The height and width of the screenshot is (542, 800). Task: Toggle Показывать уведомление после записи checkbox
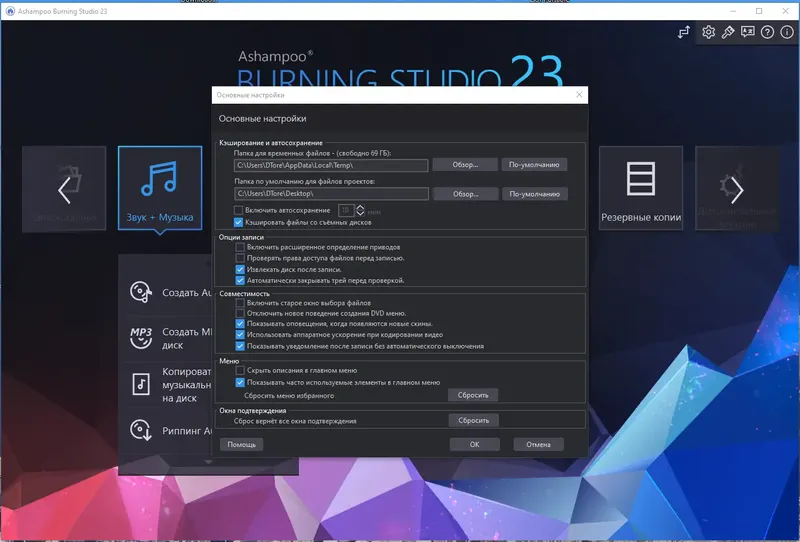point(240,346)
